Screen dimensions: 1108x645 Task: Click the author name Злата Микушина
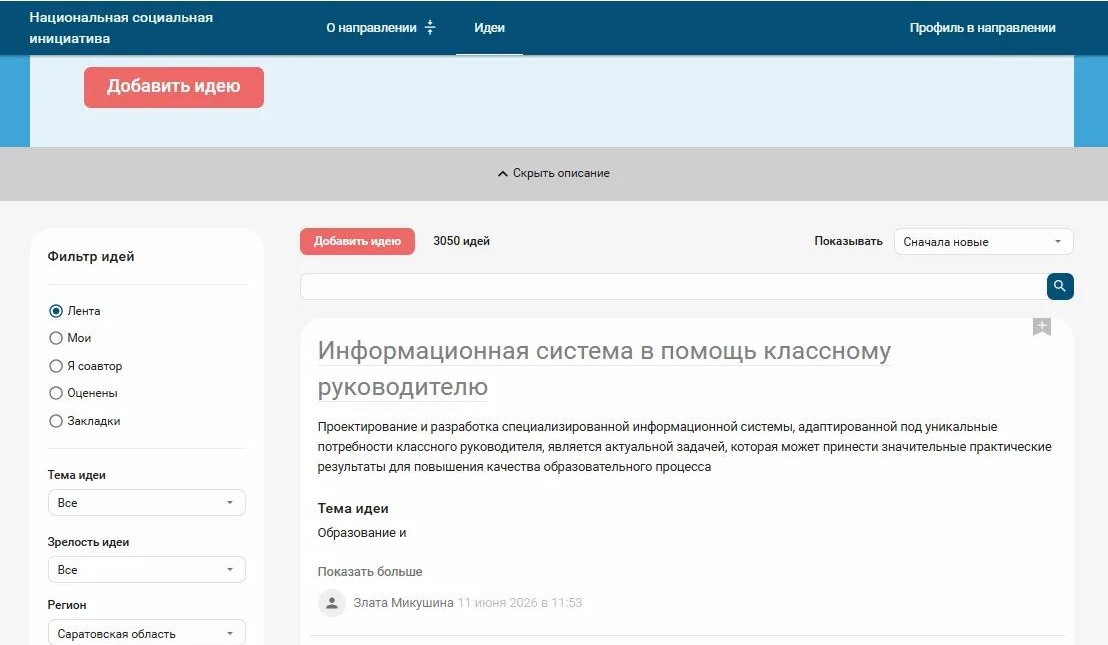(403, 603)
